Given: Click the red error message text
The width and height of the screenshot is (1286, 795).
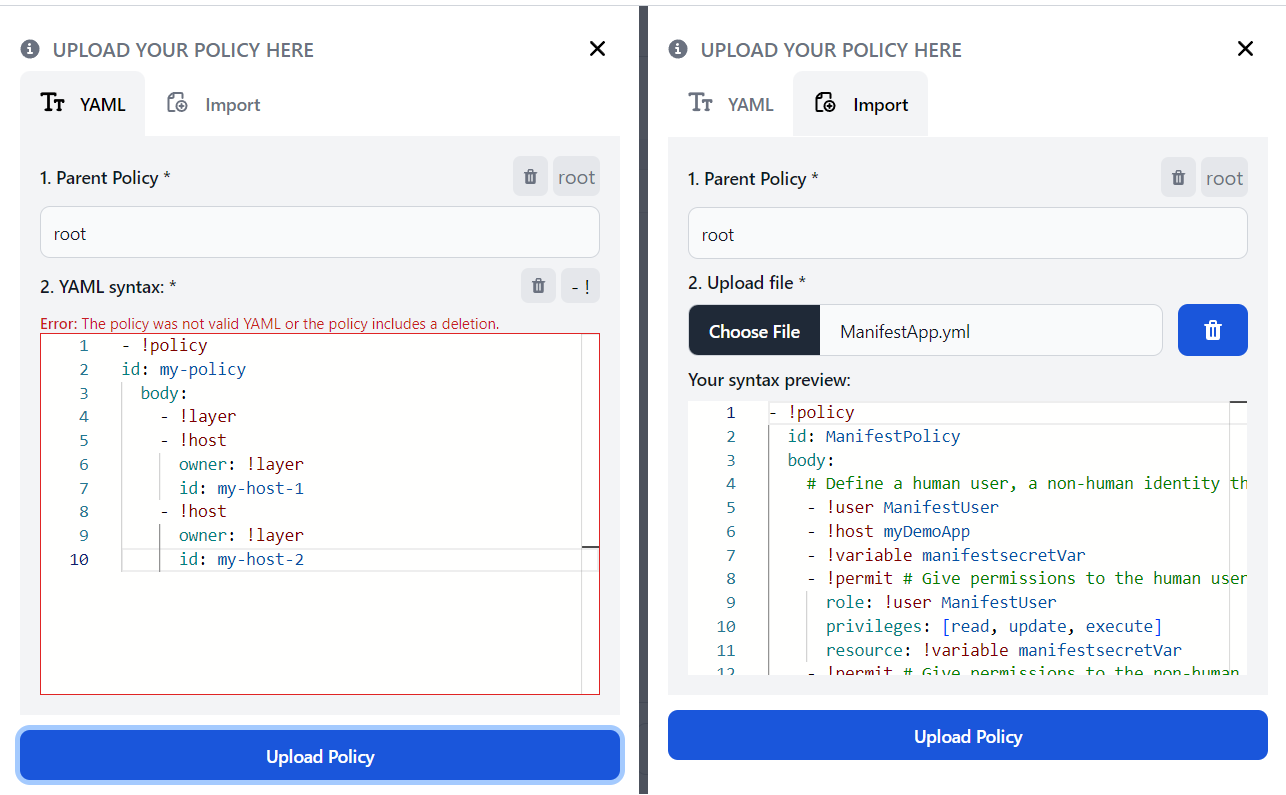Looking at the screenshot, I should click(270, 324).
